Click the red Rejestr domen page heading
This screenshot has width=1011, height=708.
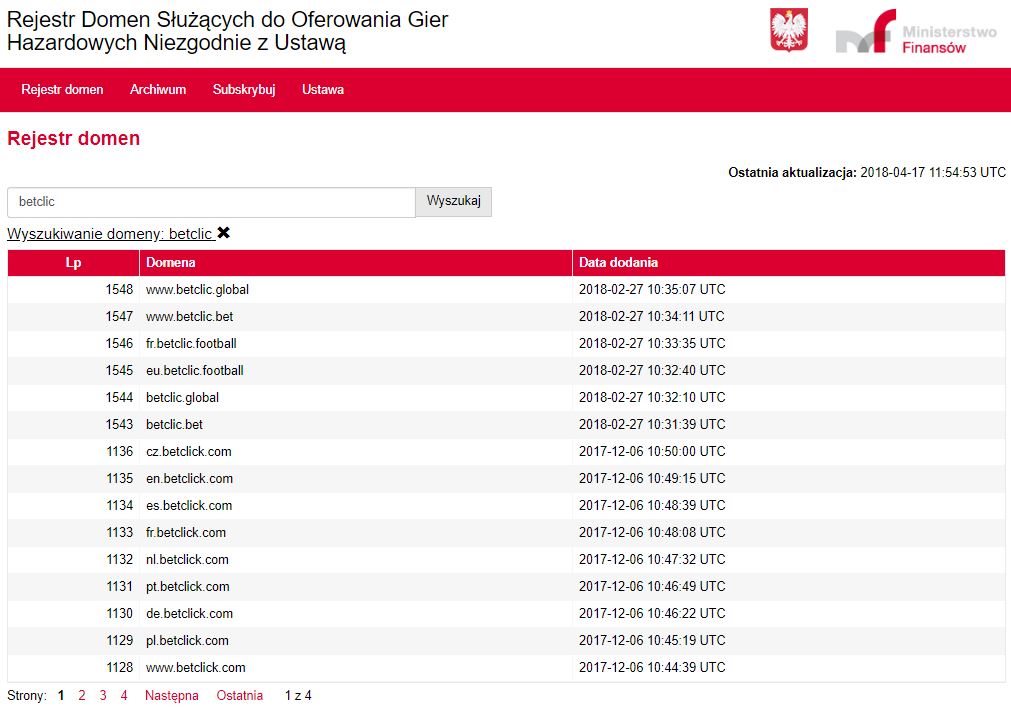tap(74, 138)
